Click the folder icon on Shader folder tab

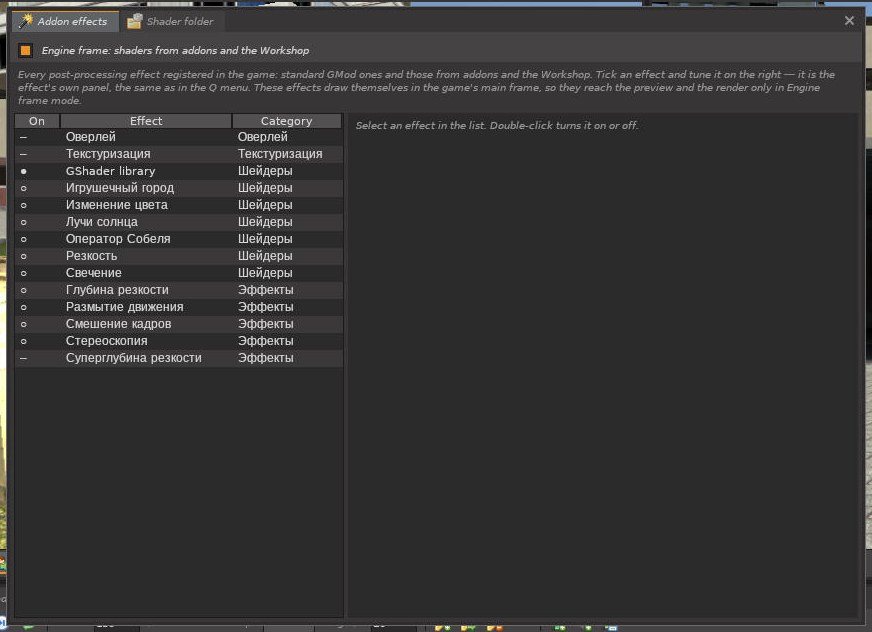click(134, 22)
